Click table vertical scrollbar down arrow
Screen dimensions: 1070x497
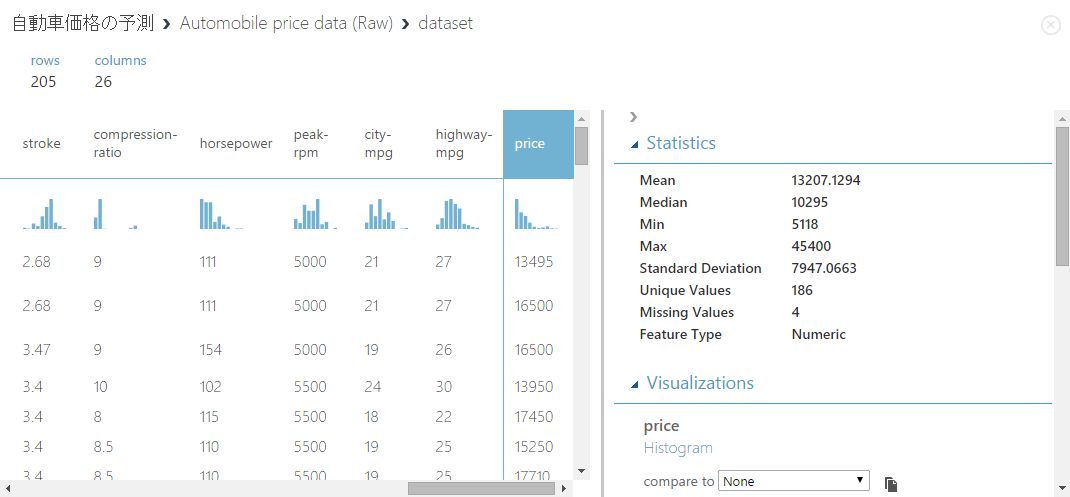pyautogui.click(x=580, y=469)
